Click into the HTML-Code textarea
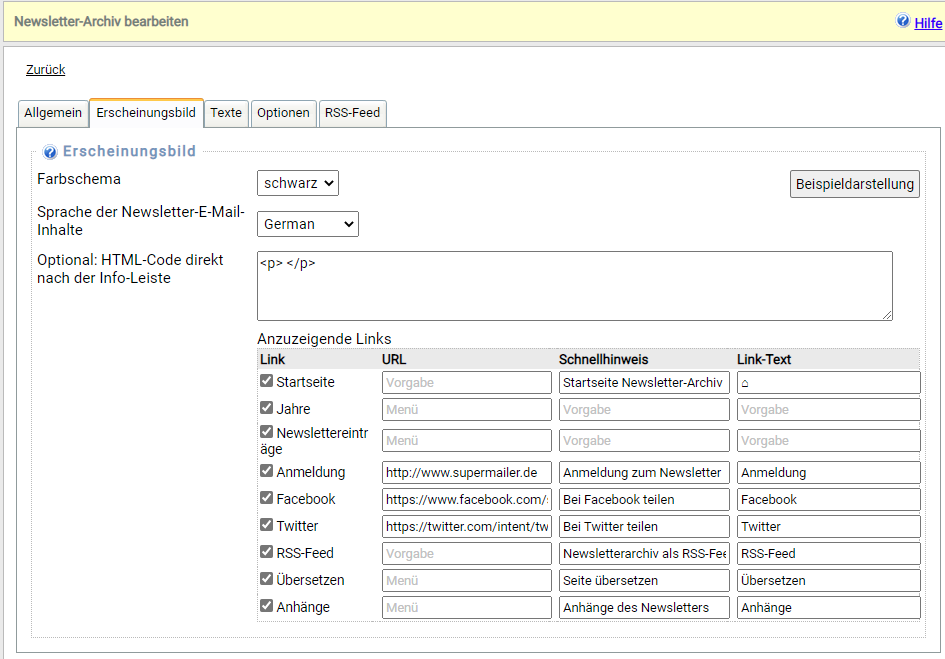The height and width of the screenshot is (659, 945). (x=574, y=286)
